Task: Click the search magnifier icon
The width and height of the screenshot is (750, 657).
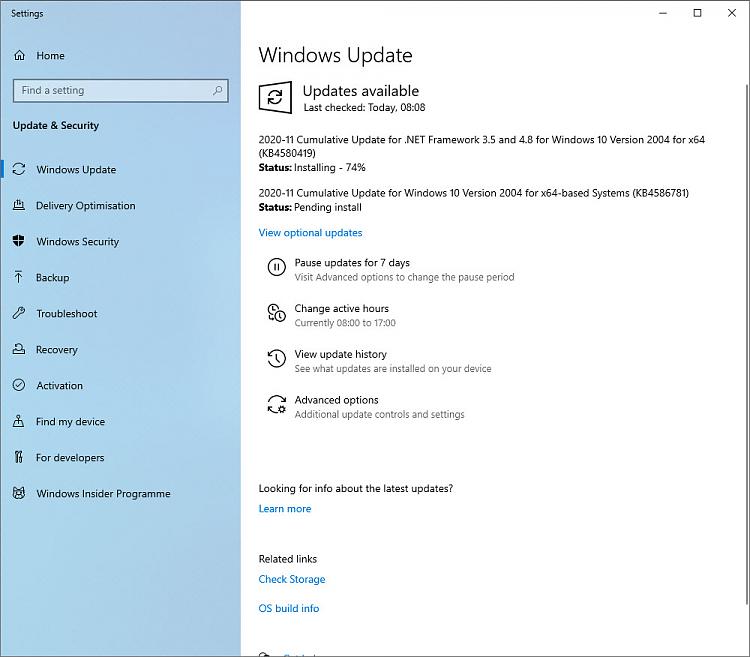Action: click(x=217, y=90)
